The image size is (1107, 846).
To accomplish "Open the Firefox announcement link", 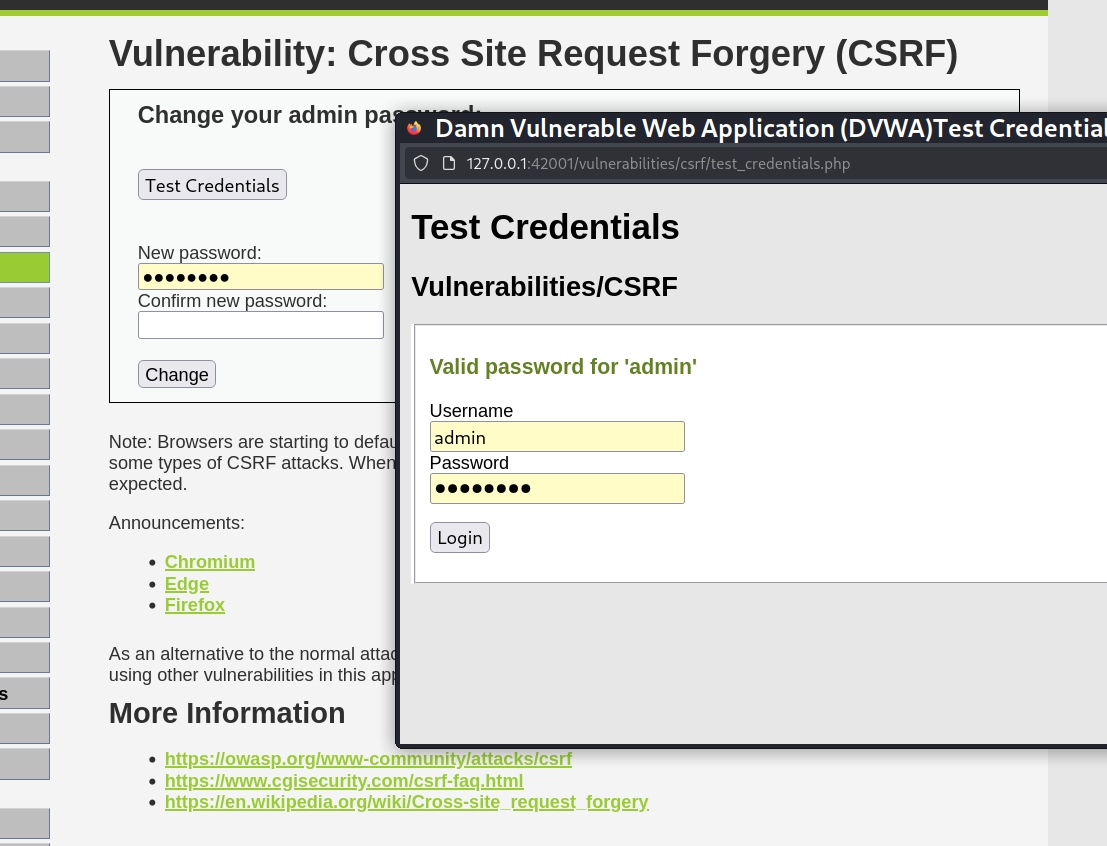I will (x=195, y=605).
